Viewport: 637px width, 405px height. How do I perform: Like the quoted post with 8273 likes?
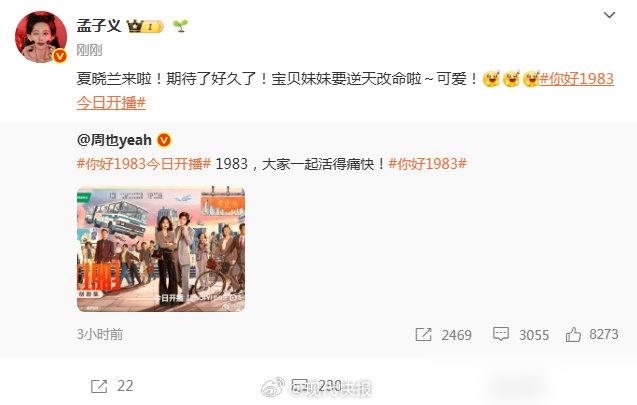pos(573,335)
